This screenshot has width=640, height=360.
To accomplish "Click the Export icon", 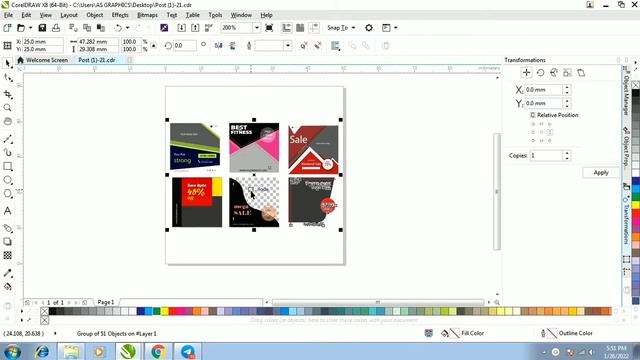I will (x=195, y=28).
